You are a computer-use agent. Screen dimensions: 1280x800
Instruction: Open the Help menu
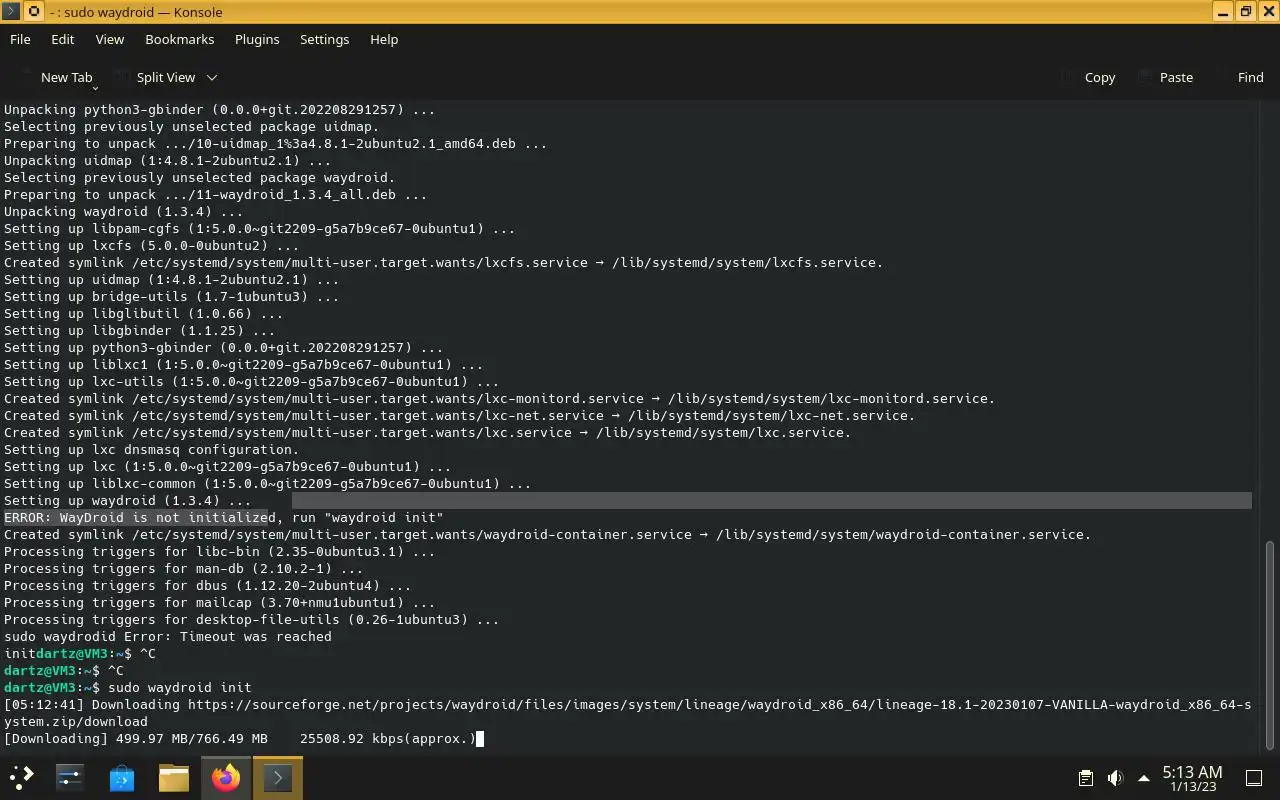coord(384,39)
